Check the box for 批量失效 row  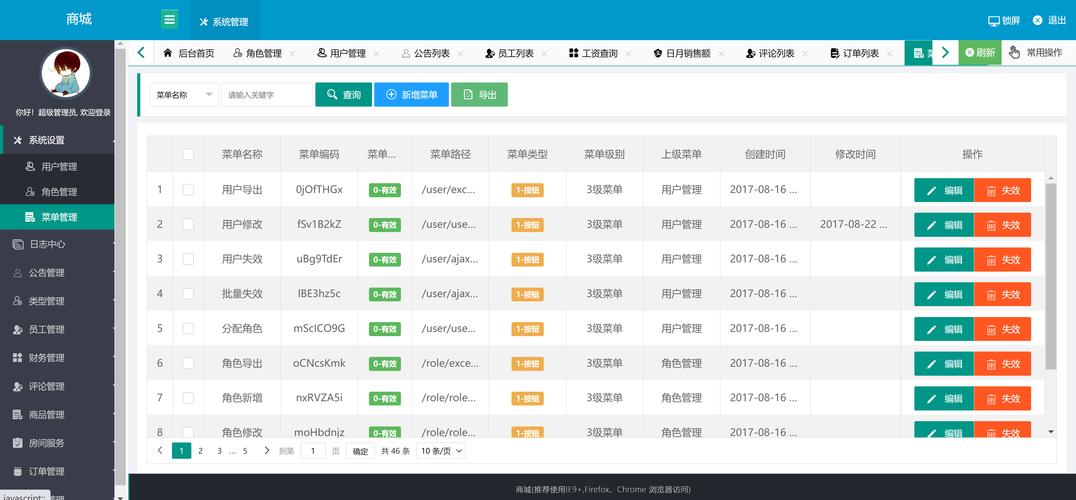pyautogui.click(x=188, y=294)
